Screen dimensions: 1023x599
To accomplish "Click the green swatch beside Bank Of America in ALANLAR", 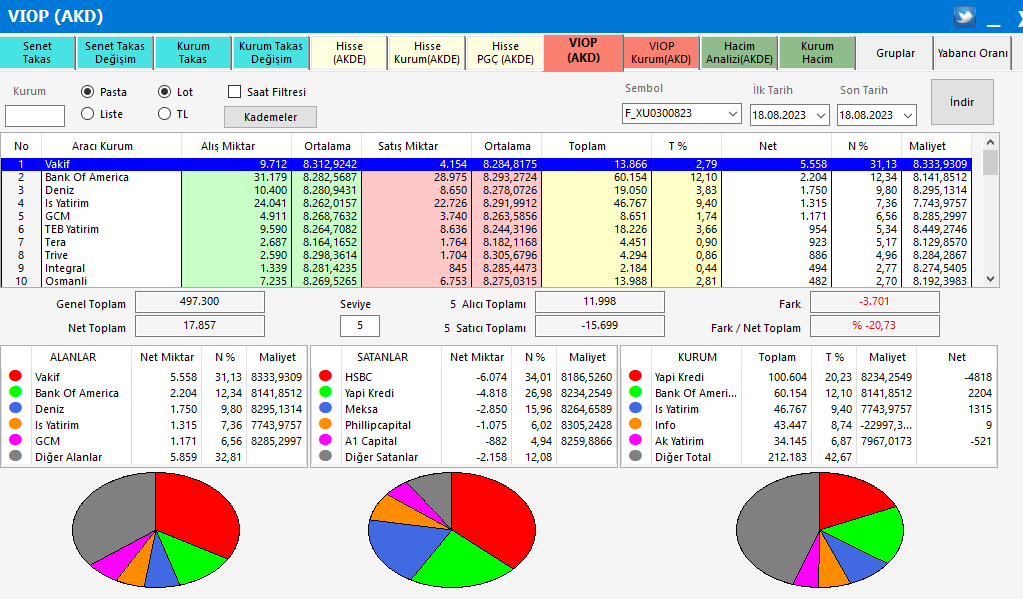I will 16,392.
